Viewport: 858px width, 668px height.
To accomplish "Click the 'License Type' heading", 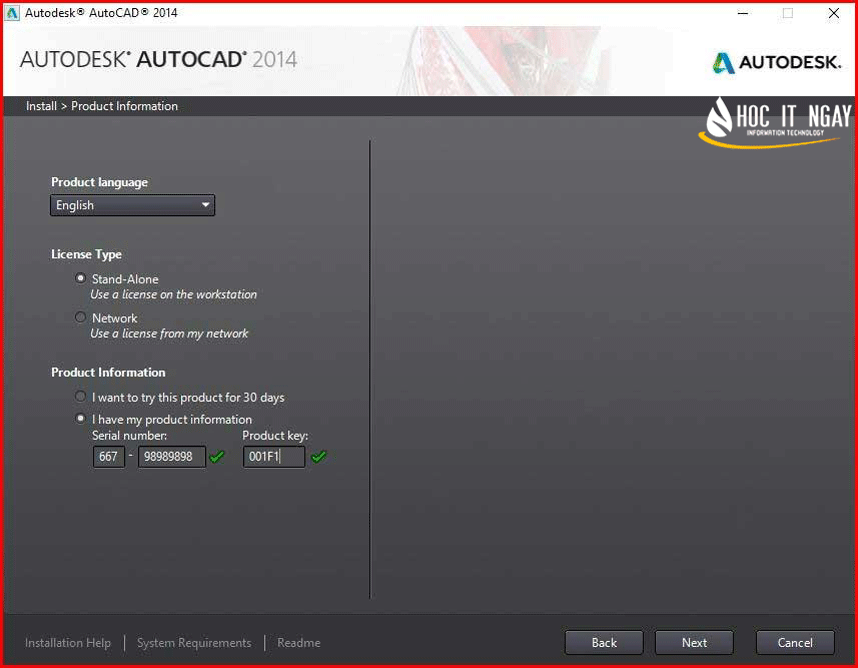I will pos(86,254).
